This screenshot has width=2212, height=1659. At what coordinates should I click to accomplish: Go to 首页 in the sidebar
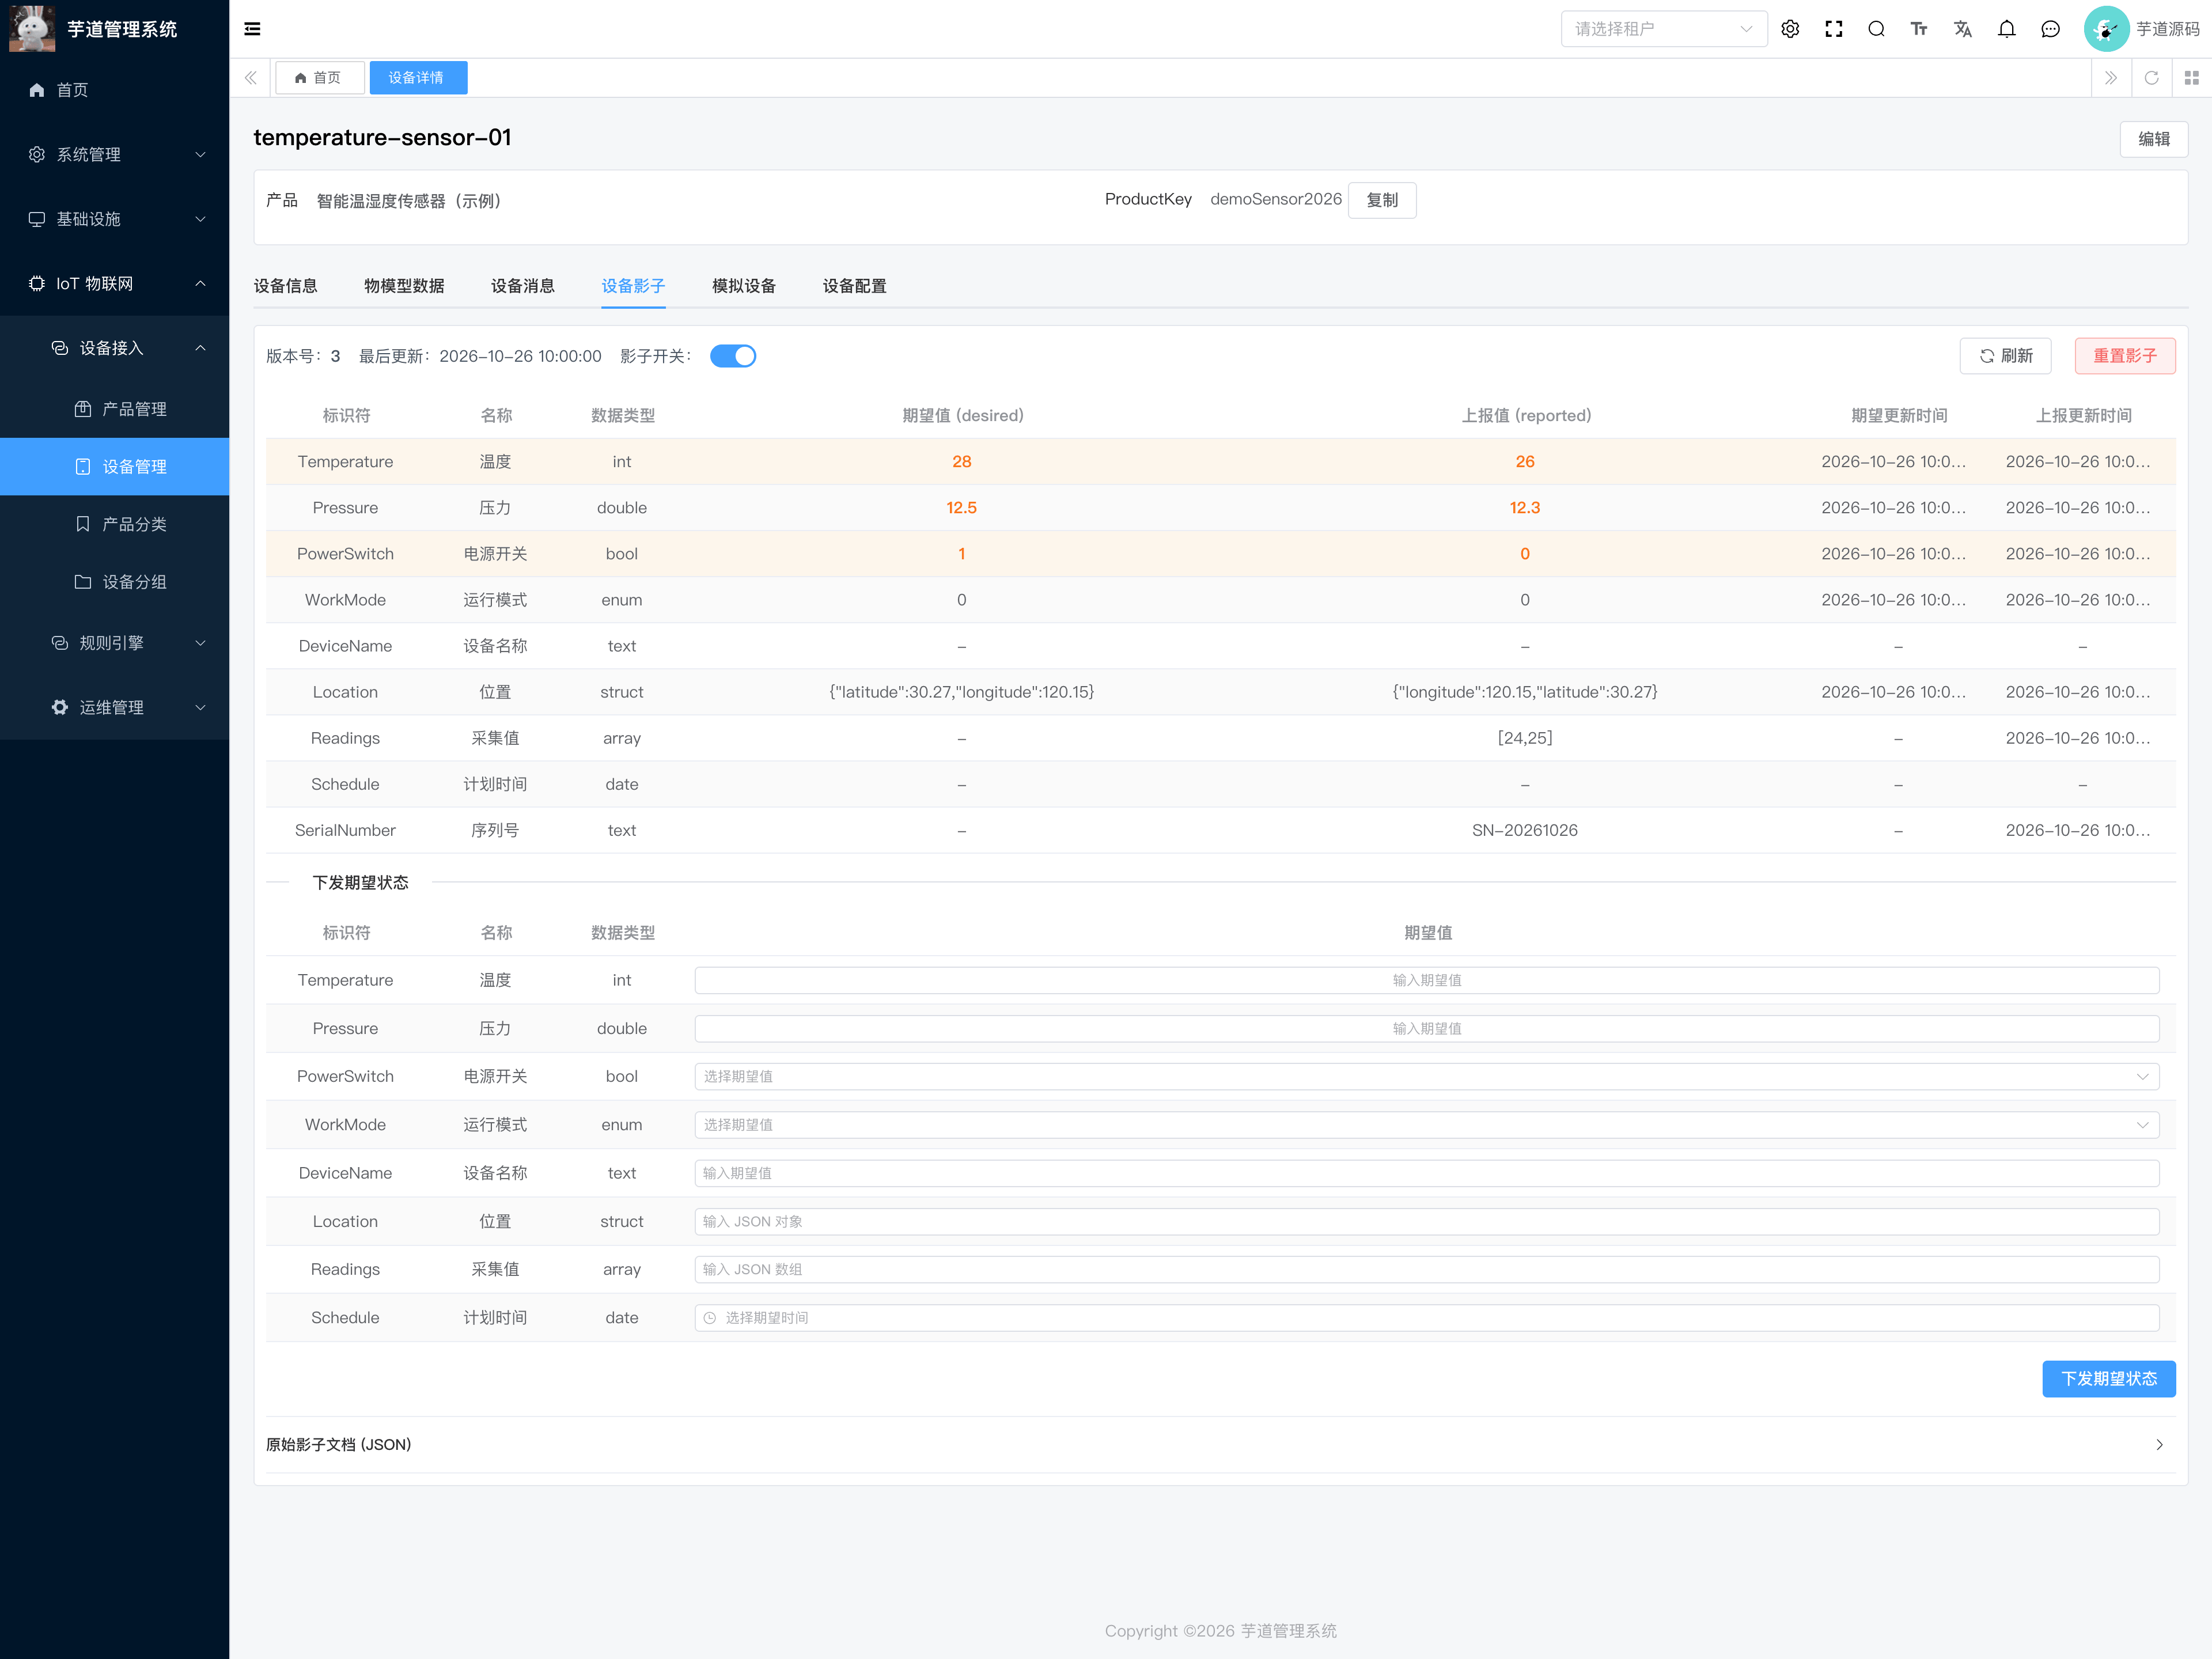point(114,90)
